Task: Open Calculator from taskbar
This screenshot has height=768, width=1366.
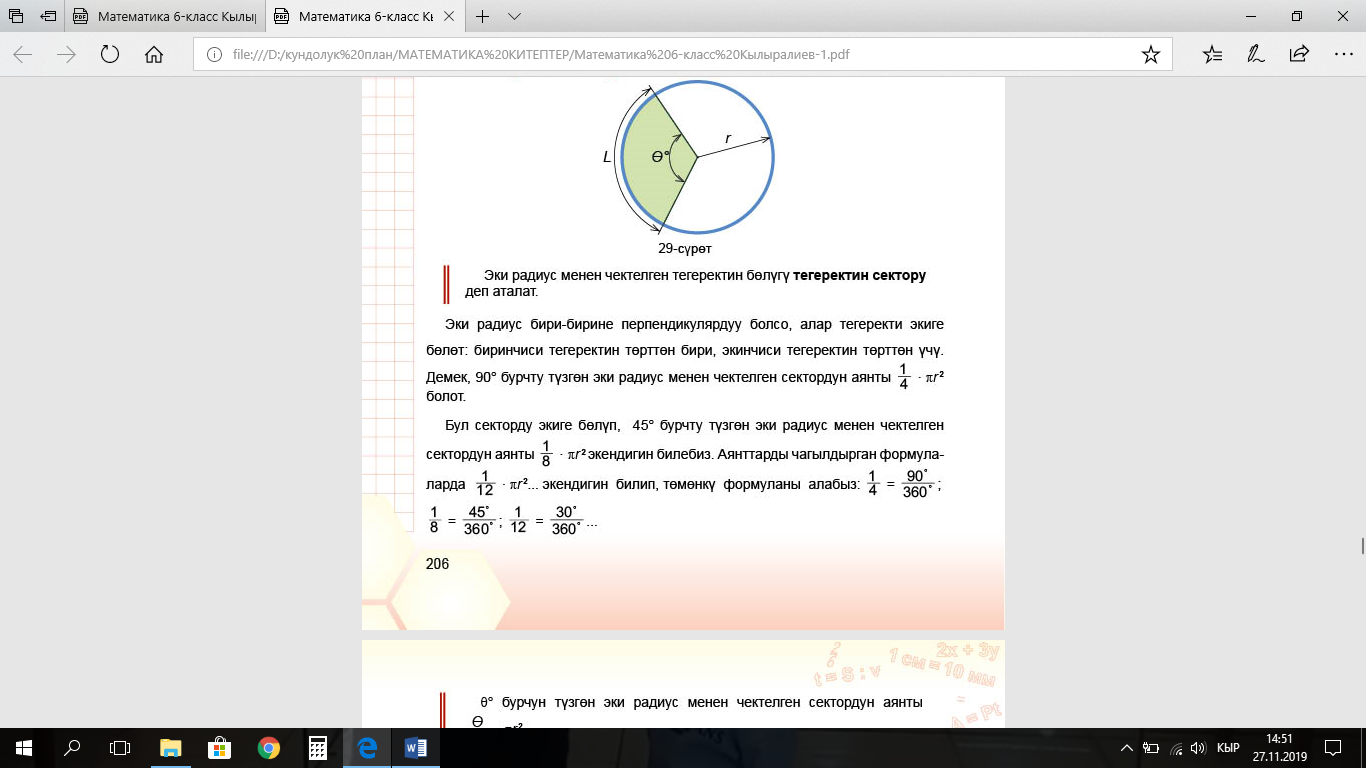Action: click(x=317, y=747)
